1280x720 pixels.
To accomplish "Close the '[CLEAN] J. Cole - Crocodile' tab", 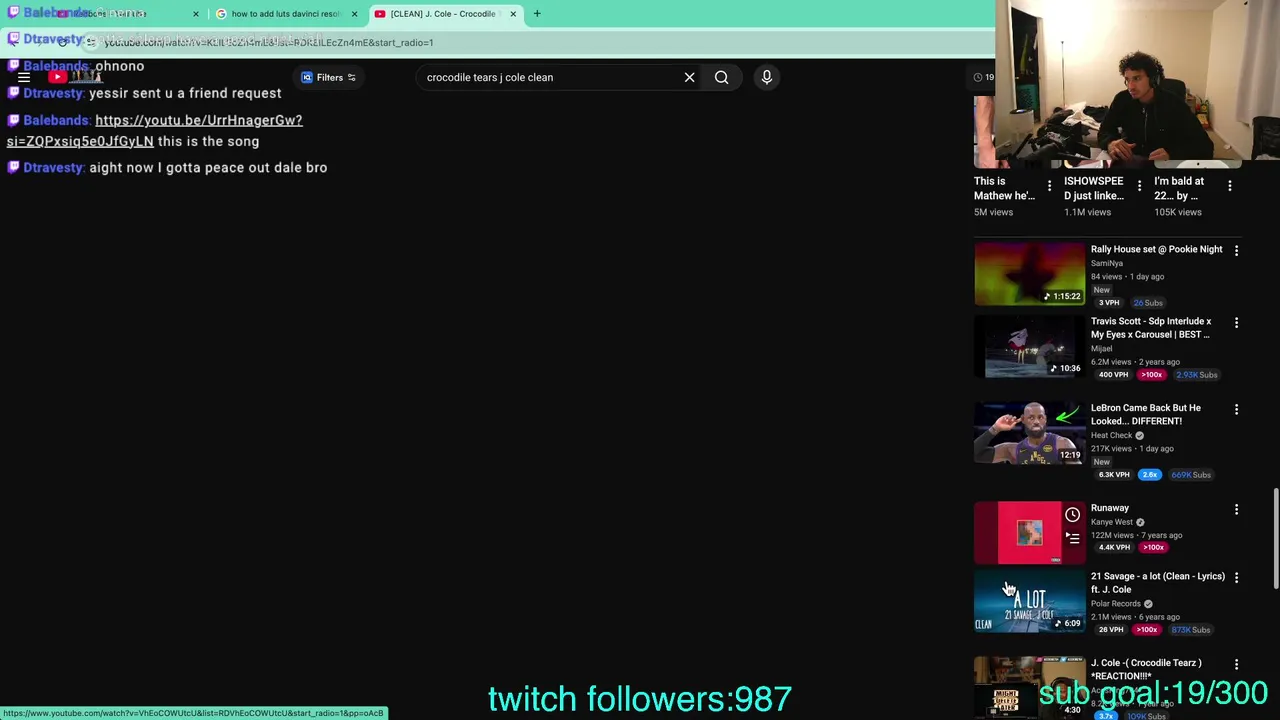I will (x=513, y=14).
